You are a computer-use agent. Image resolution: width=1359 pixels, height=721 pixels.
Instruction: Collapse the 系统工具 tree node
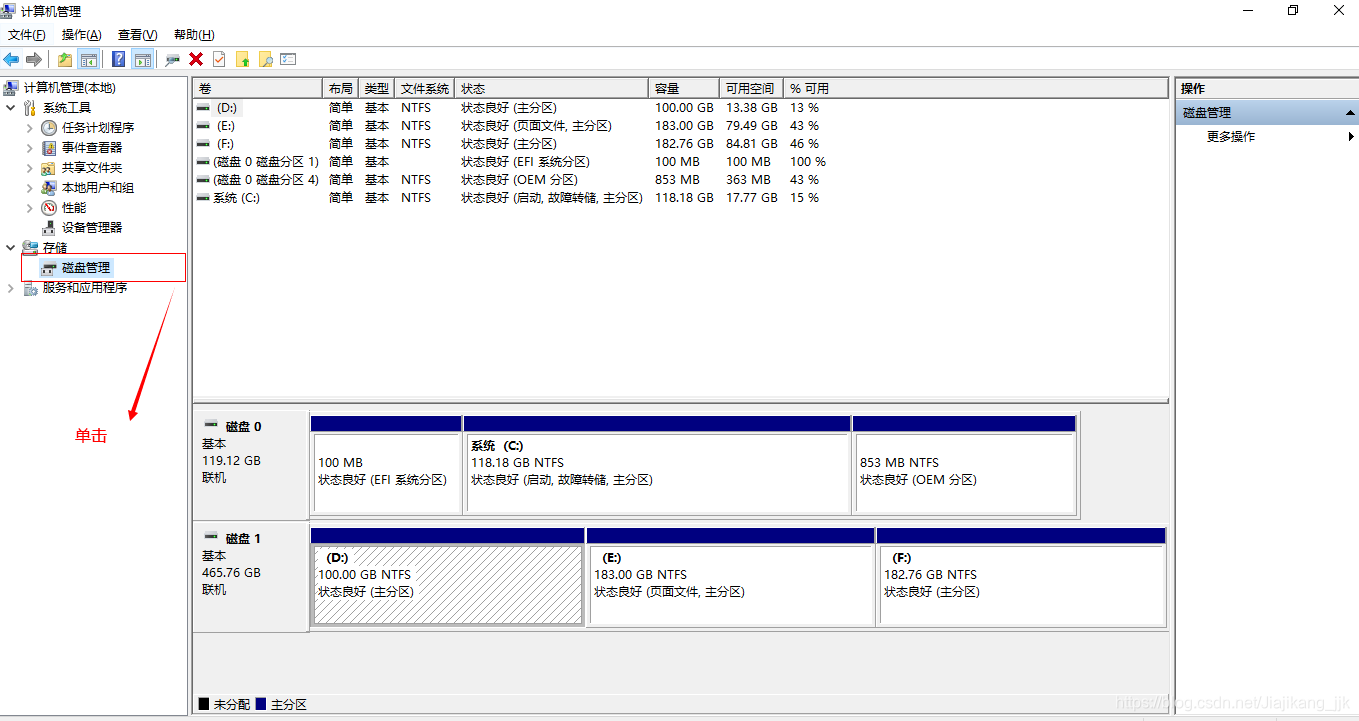tap(11, 108)
